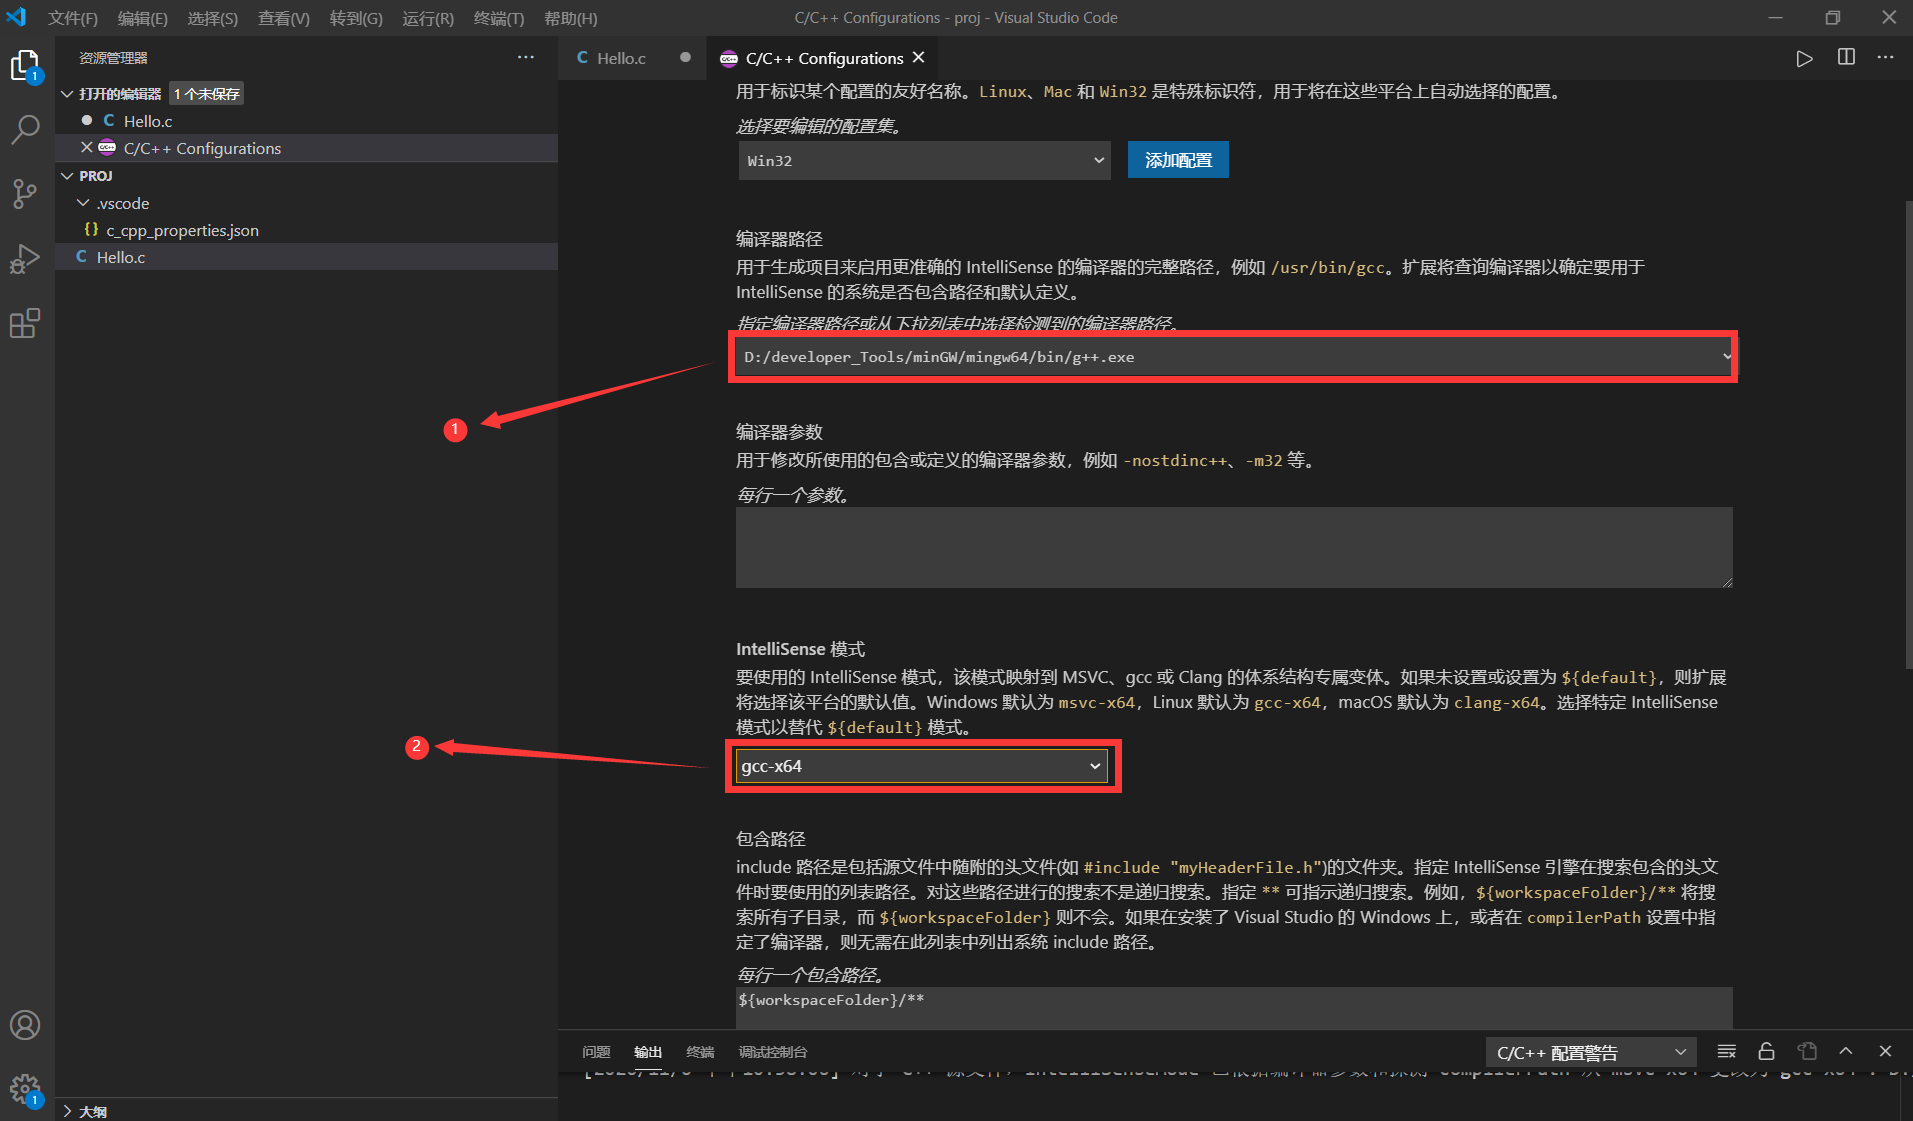Open the 帮助(H) menu

tap(571, 18)
